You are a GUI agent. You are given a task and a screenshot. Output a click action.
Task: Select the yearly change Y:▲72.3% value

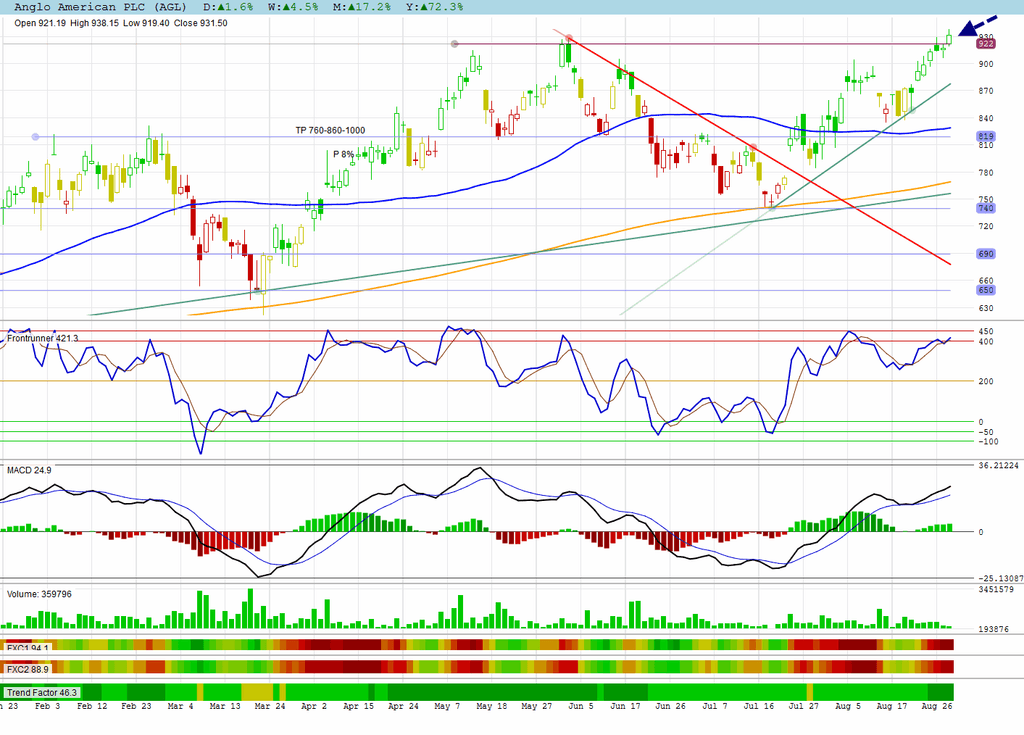coord(434,7)
